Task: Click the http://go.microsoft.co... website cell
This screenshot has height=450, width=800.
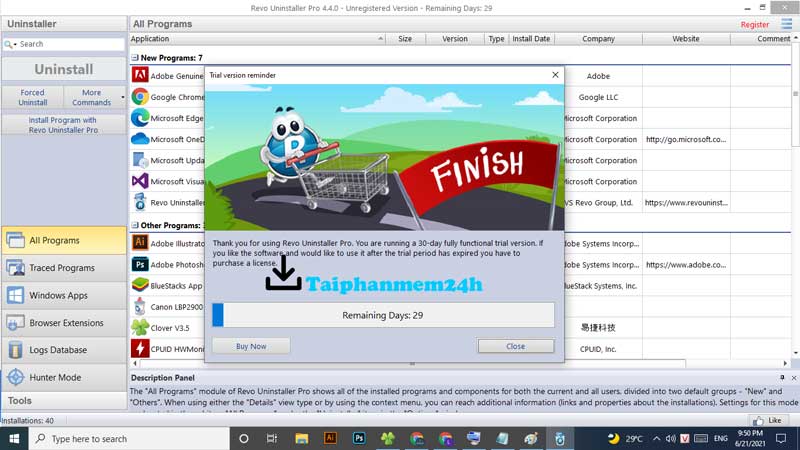Action: tap(686, 139)
